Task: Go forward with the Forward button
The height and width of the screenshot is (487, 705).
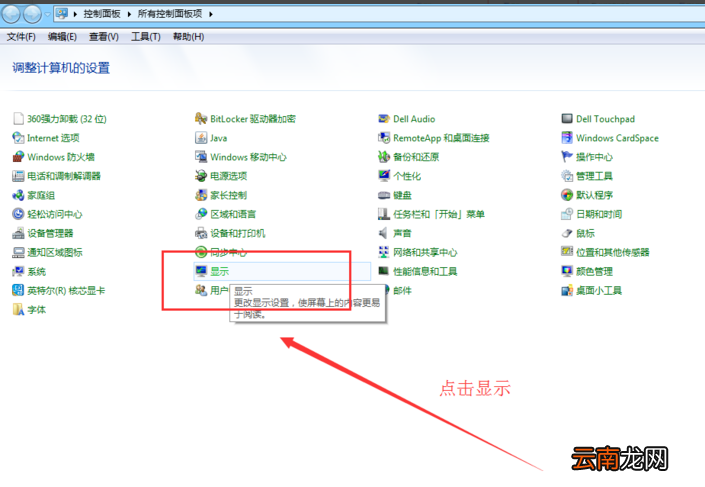Action: 32,14
